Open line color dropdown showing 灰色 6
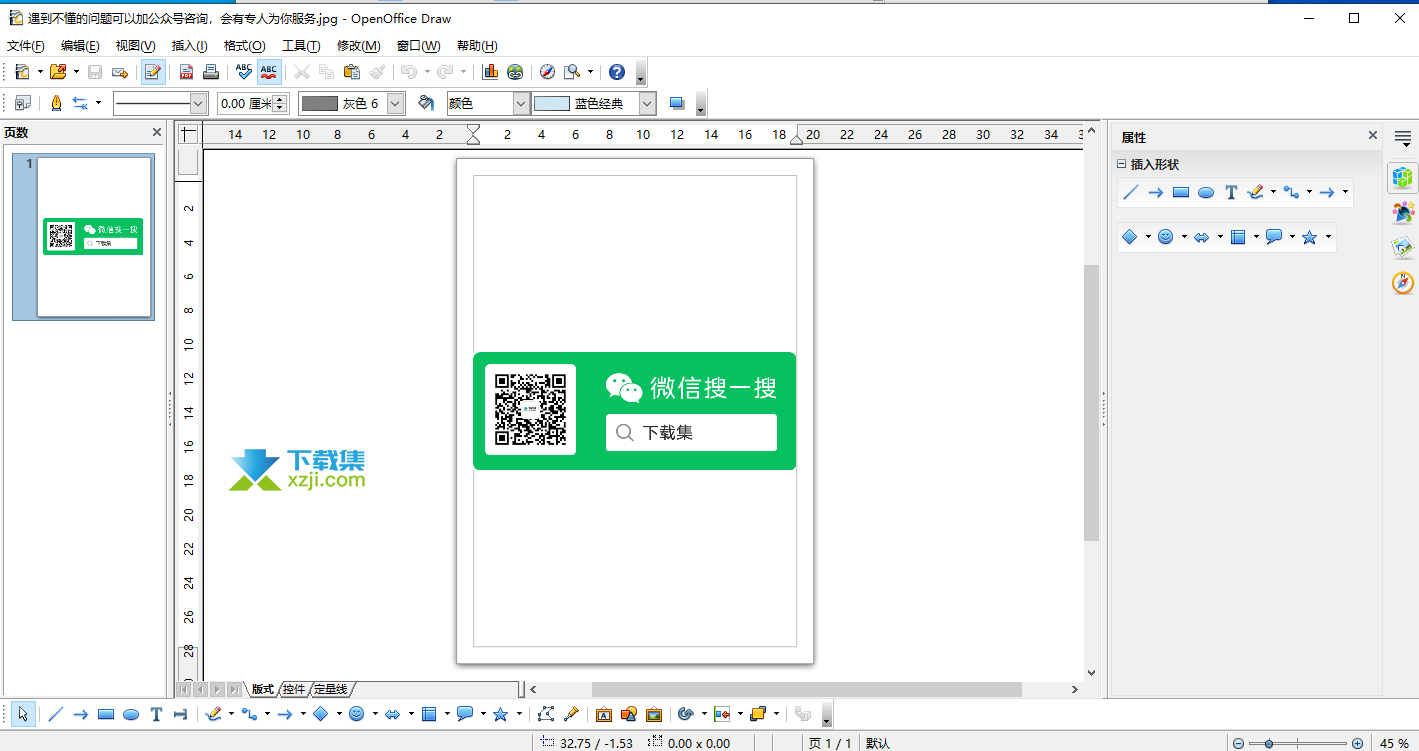The height and width of the screenshot is (751, 1419). (396, 103)
